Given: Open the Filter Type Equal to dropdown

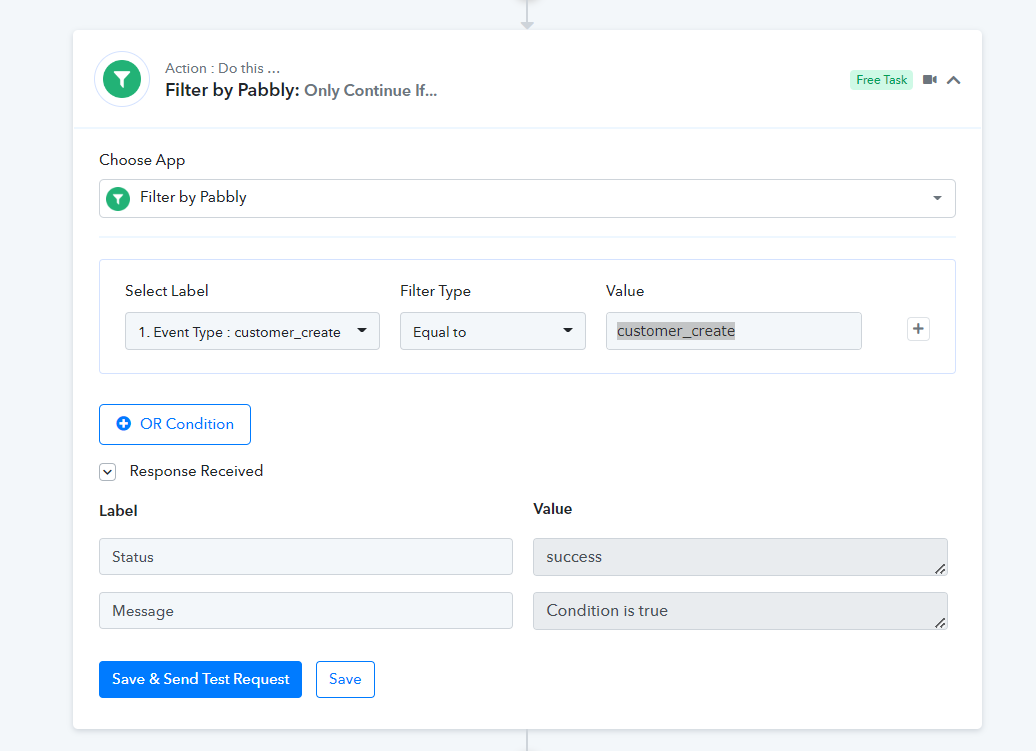Looking at the screenshot, I should tap(493, 331).
